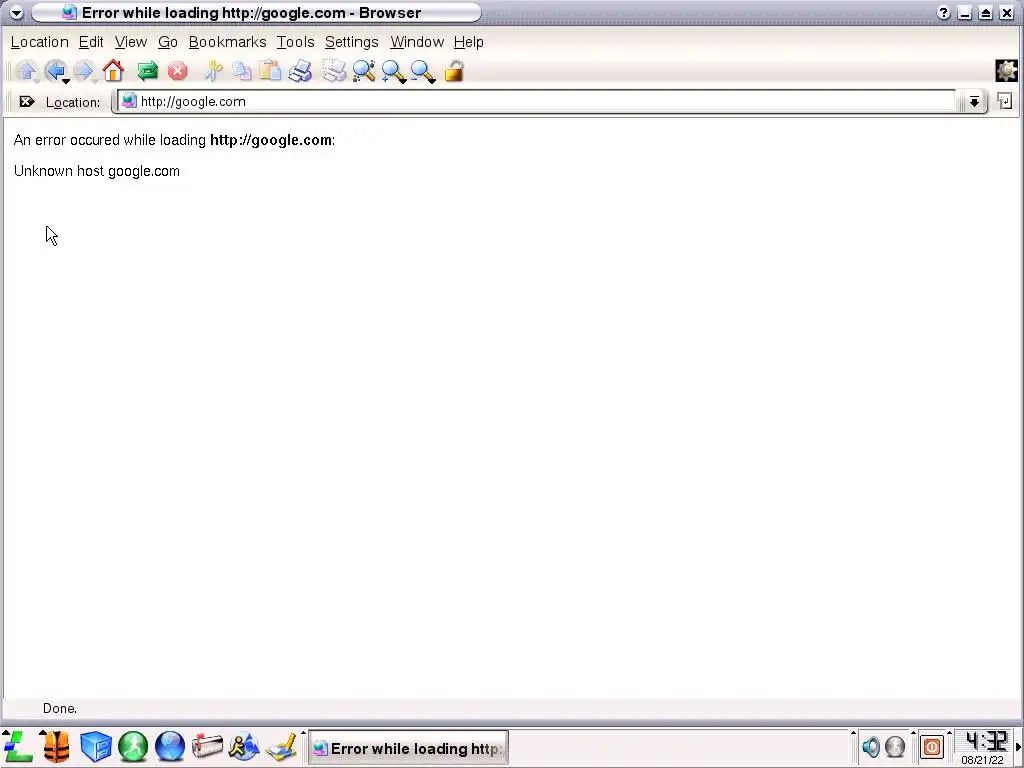Open the location history dropdown arrow
Viewport: 1024px width, 768px height.
tap(974, 102)
